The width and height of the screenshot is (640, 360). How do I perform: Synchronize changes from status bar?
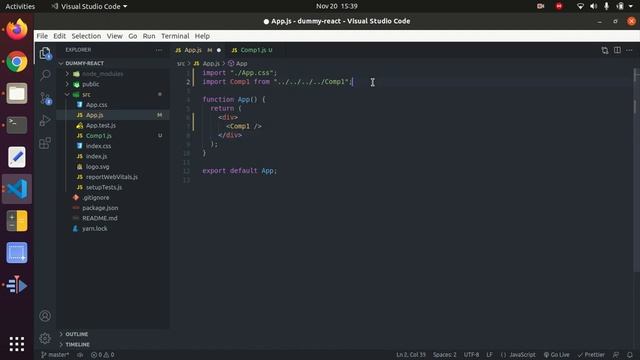(x=80, y=355)
